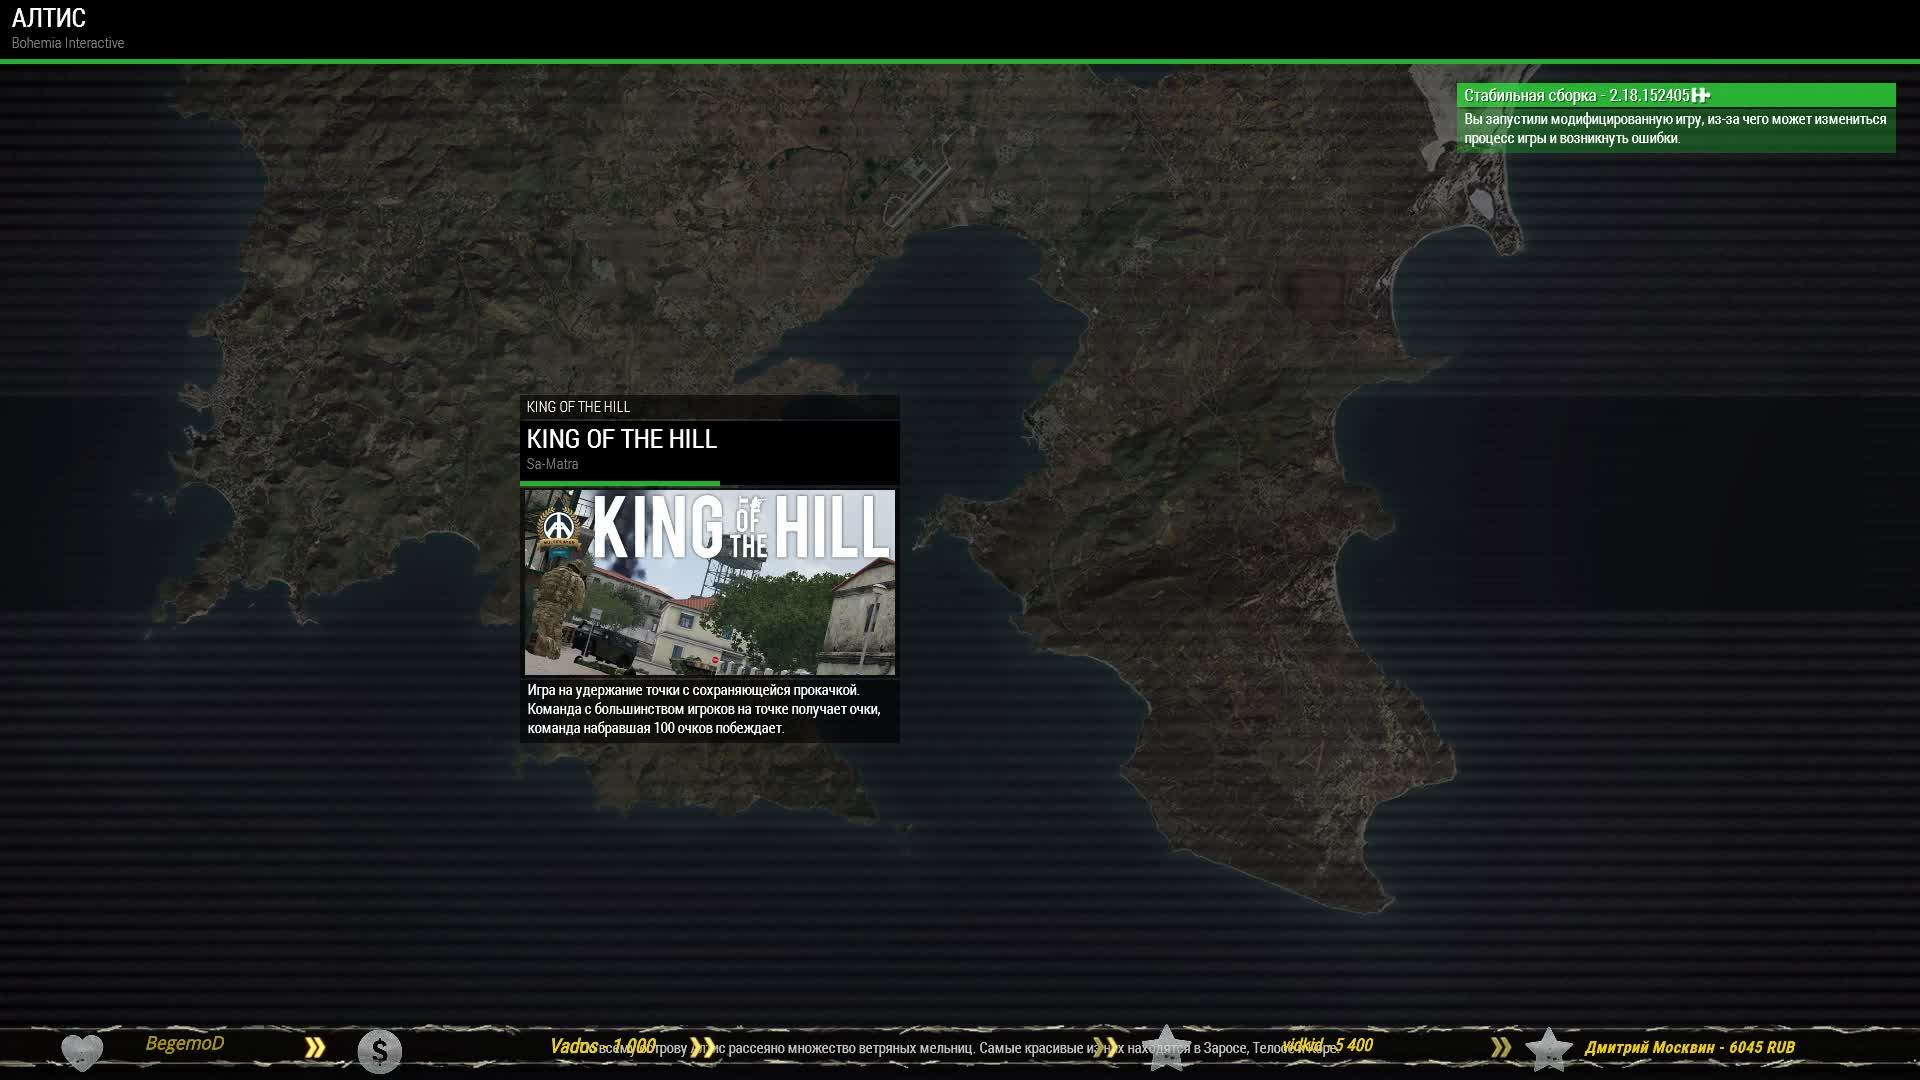Click the green loading progress bar under mission title

coord(620,483)
